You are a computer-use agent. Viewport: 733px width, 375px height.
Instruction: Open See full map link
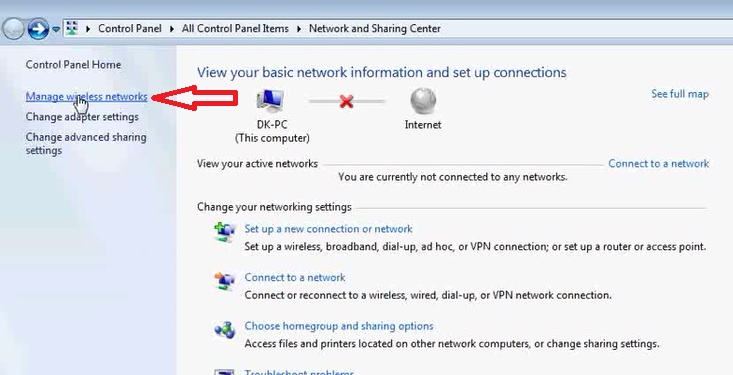pyautogui.click(x=680, y=94)
